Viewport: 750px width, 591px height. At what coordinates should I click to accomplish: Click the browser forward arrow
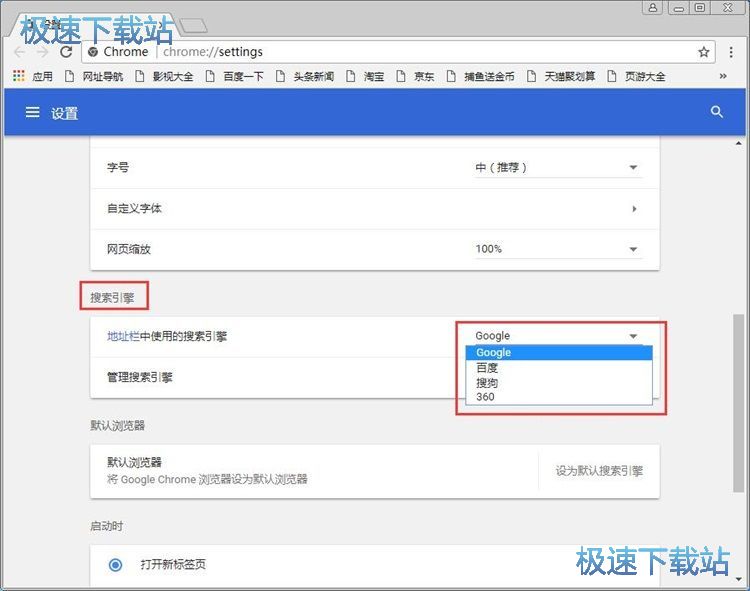click(43, 52)
